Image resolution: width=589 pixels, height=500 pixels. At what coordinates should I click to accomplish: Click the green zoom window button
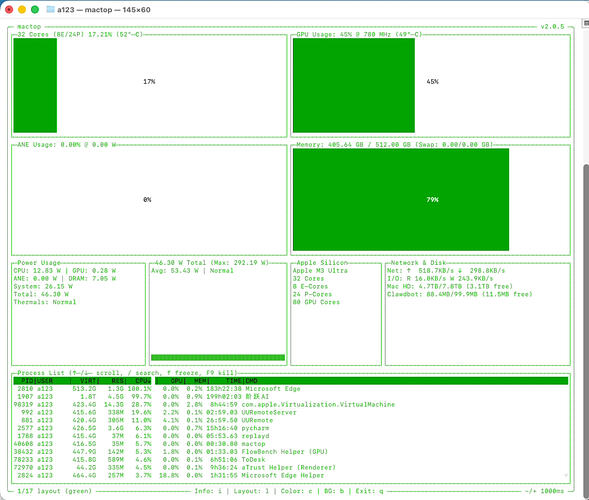tap(35, 9)
